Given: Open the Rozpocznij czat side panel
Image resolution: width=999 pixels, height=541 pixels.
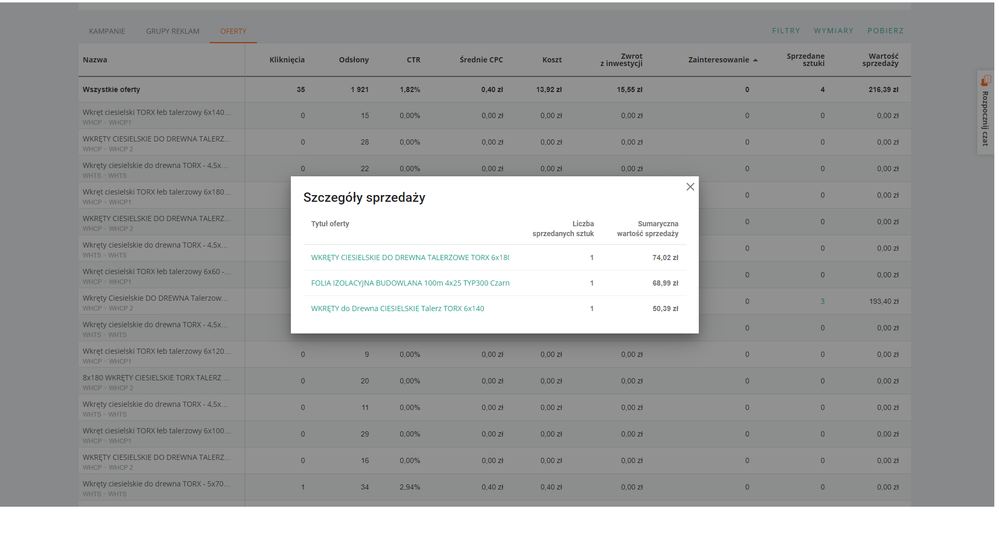Looking at the screenshot, I should [984, 112].
